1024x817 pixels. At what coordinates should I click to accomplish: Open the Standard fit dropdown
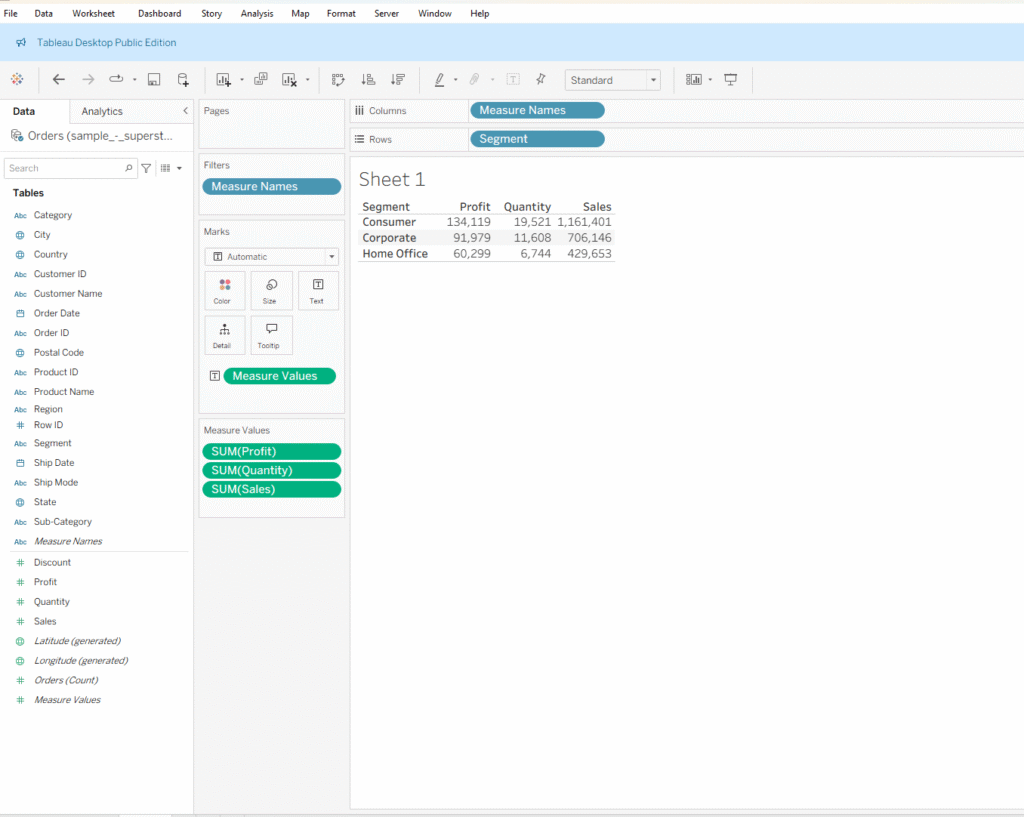[612, 80]
